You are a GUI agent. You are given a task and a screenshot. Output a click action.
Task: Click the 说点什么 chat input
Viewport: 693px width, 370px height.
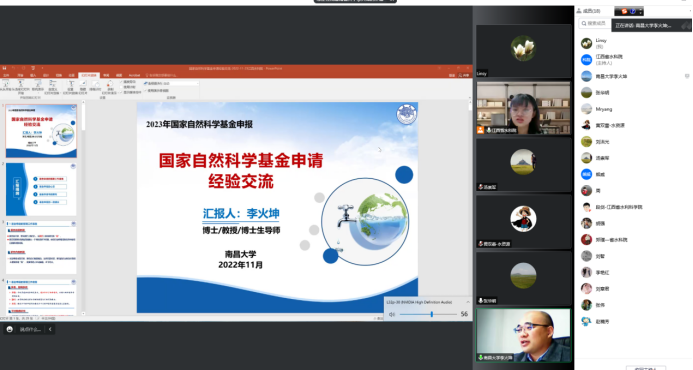click(x=30, y=329)
